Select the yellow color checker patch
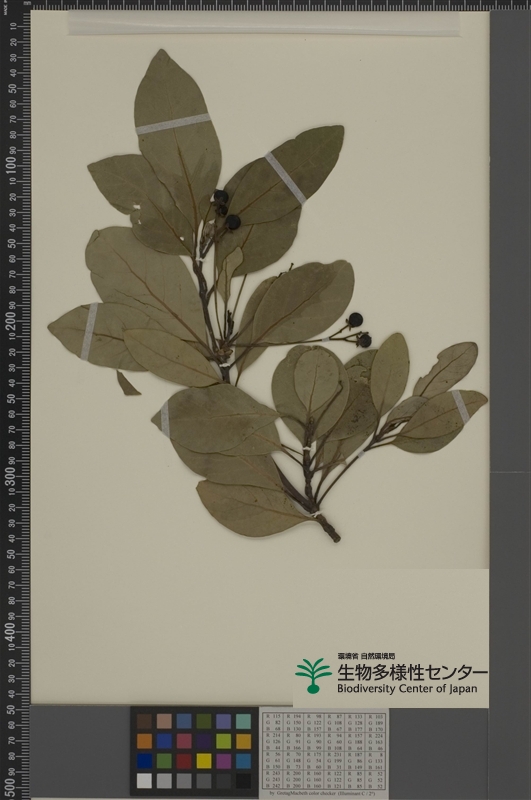 point(204,761)
